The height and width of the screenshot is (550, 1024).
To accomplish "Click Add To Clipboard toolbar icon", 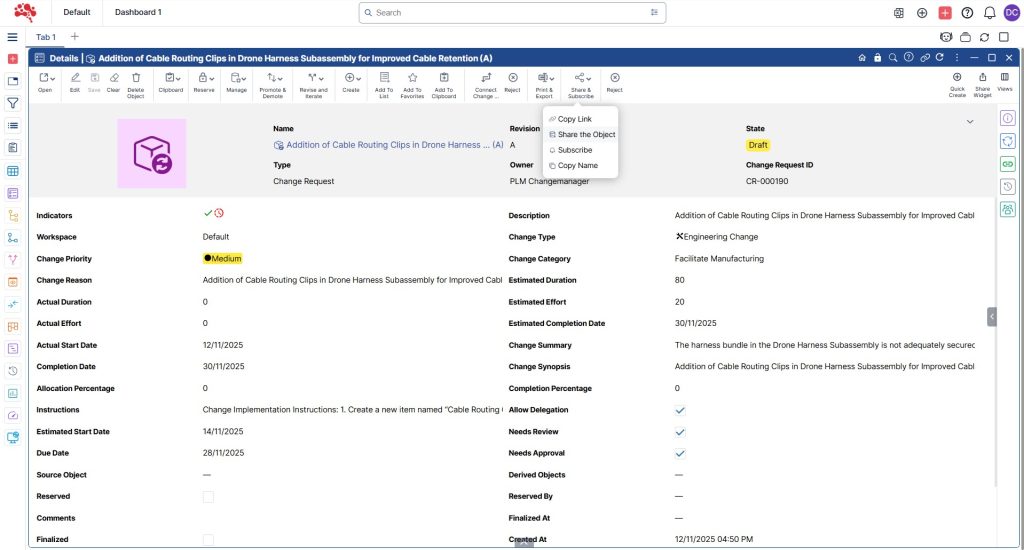I will pos(444,86).
